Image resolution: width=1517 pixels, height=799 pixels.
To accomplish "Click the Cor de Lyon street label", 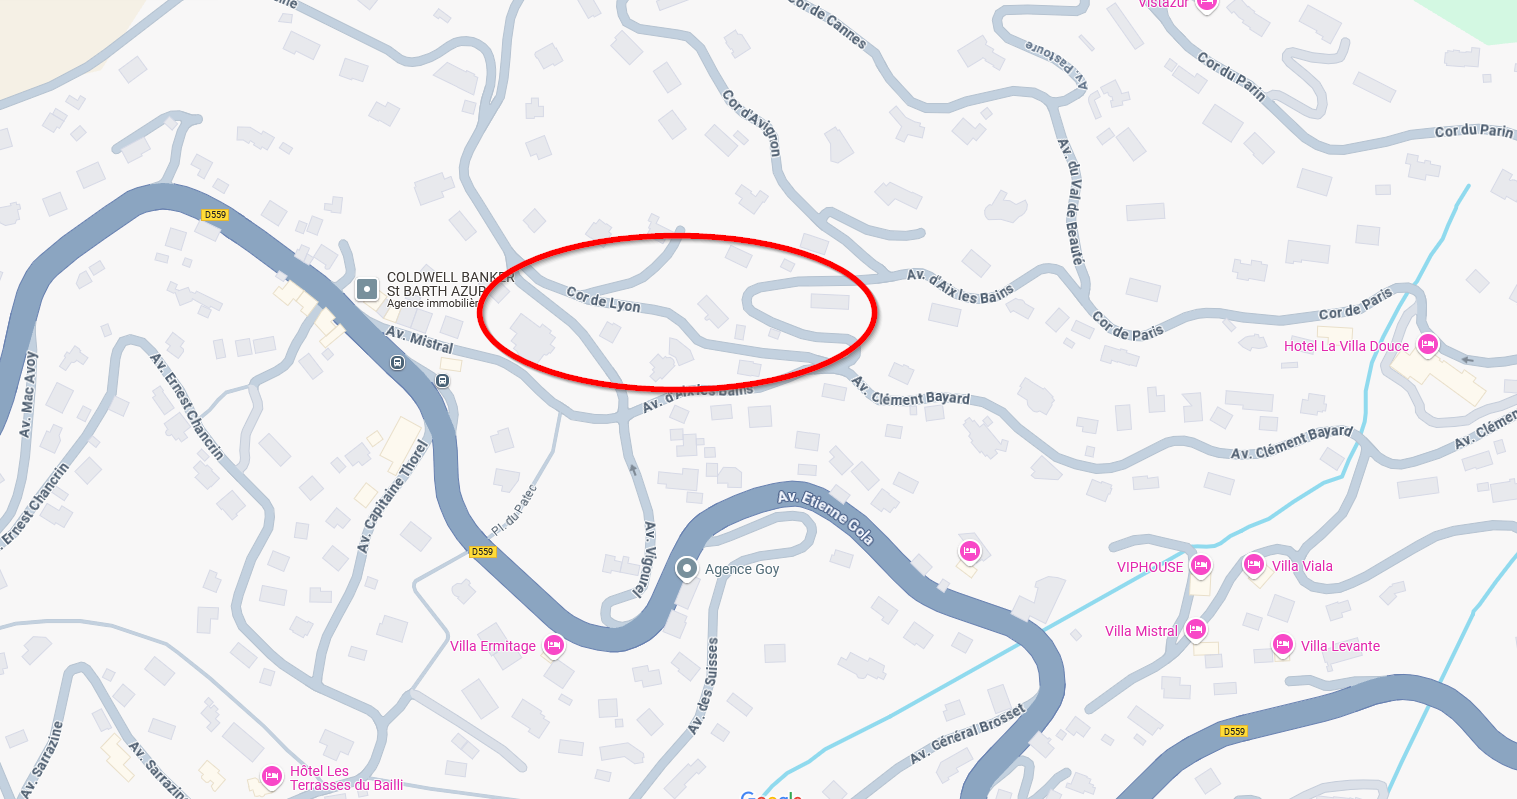I will [x=603, y=300].
